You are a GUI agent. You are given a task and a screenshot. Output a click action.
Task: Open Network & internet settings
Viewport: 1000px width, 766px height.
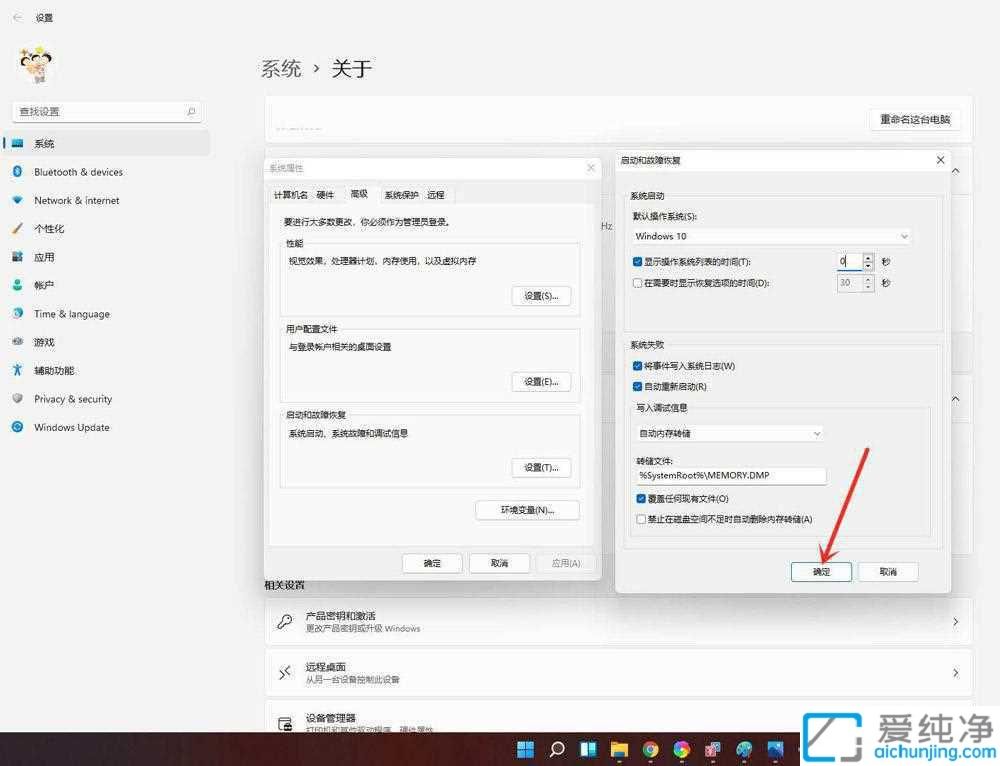107,200
